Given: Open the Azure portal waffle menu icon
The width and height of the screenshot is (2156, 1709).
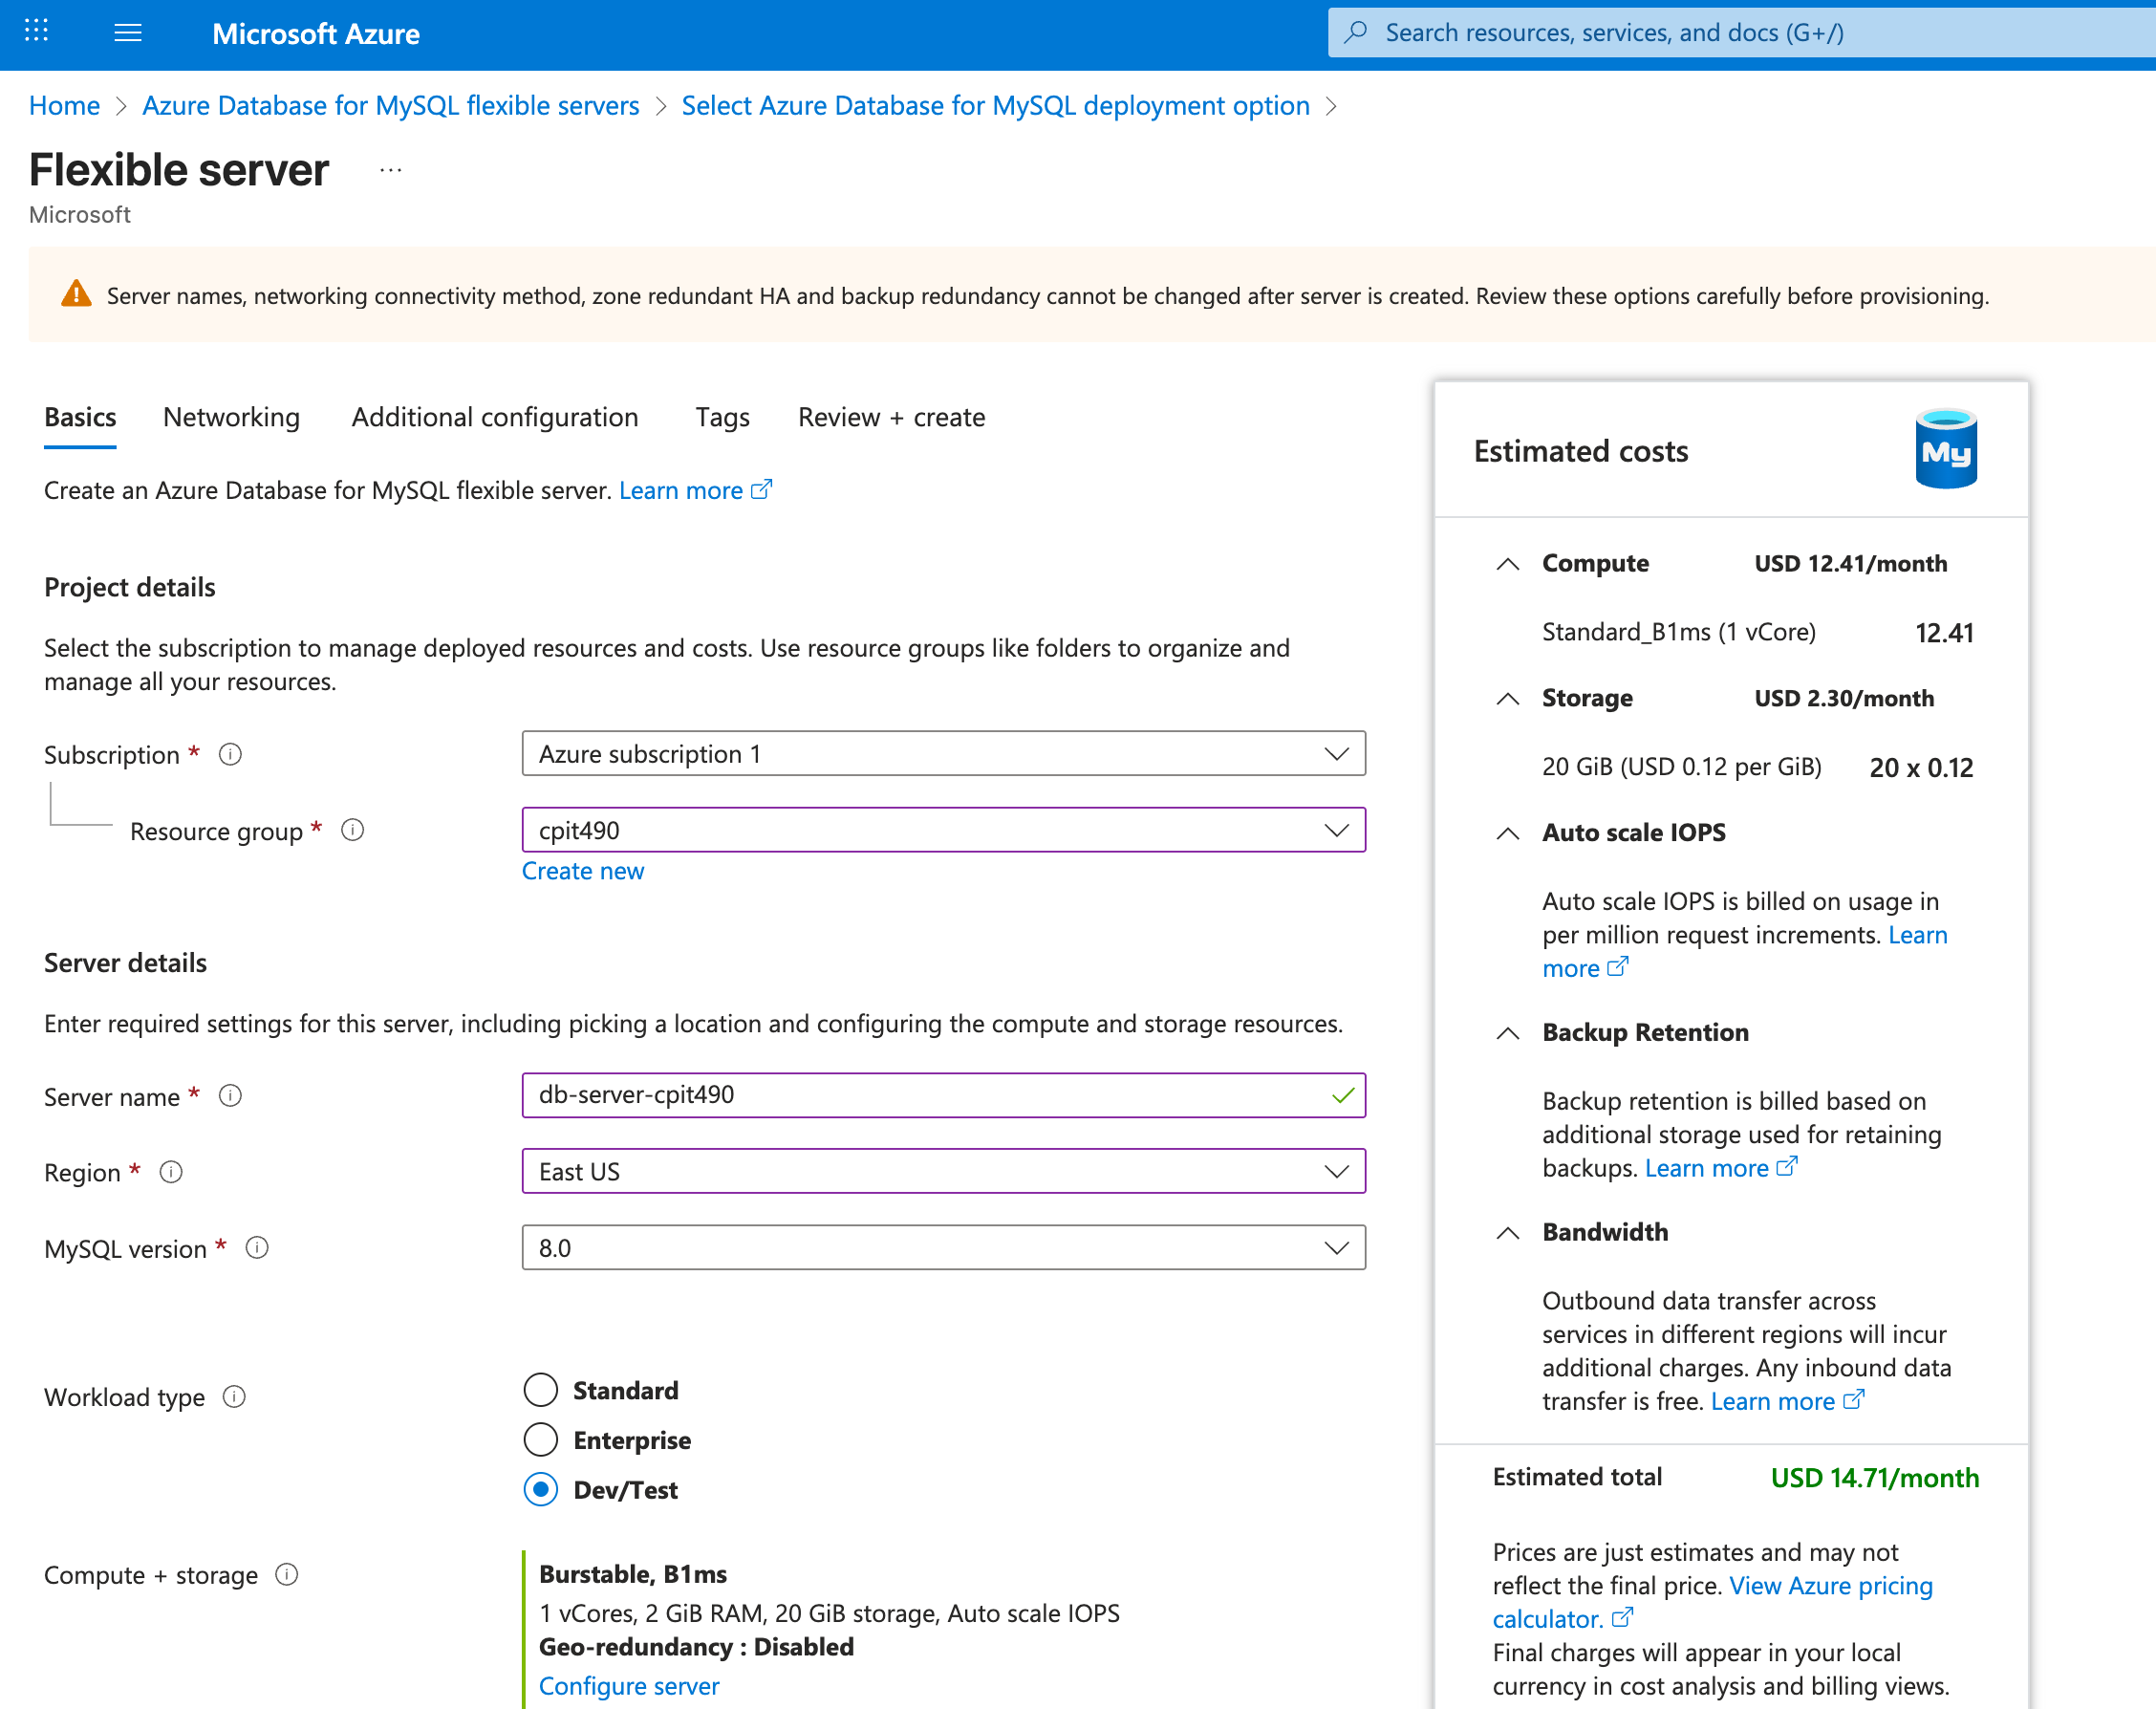Looking at the screenshot, I should click(x=36, y=32).
